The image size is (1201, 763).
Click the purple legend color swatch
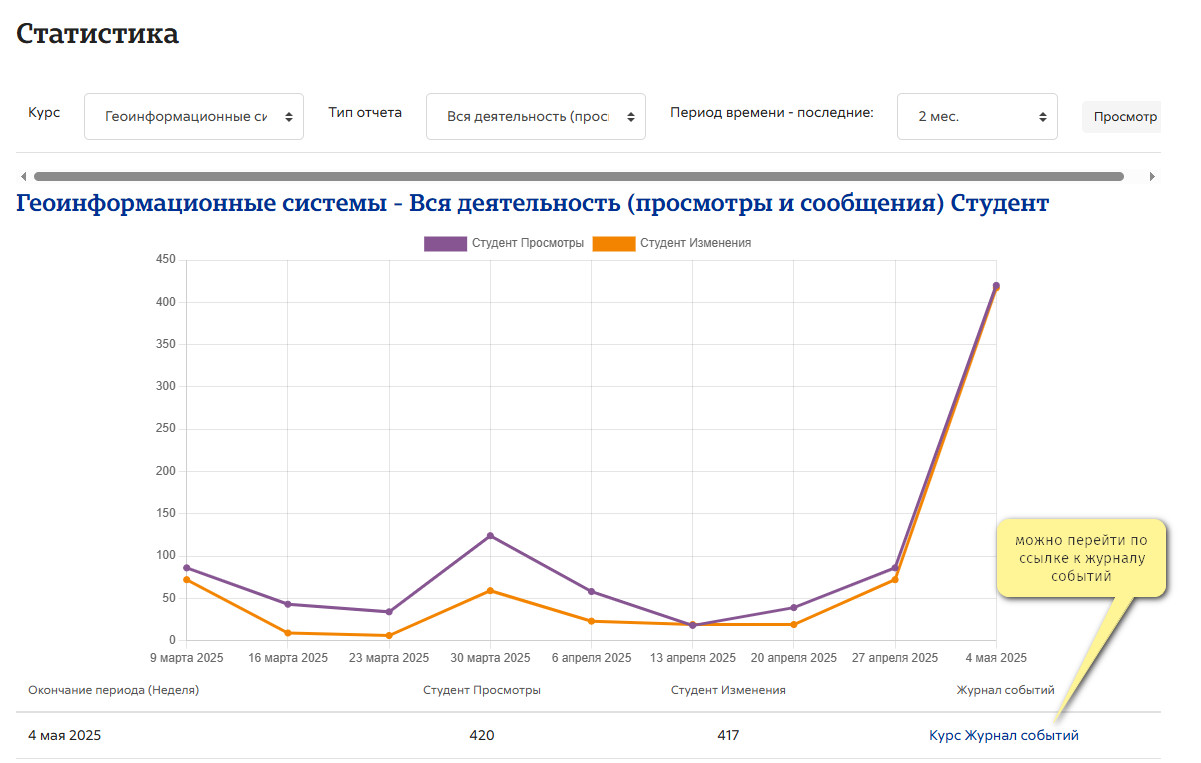point(445,243)
